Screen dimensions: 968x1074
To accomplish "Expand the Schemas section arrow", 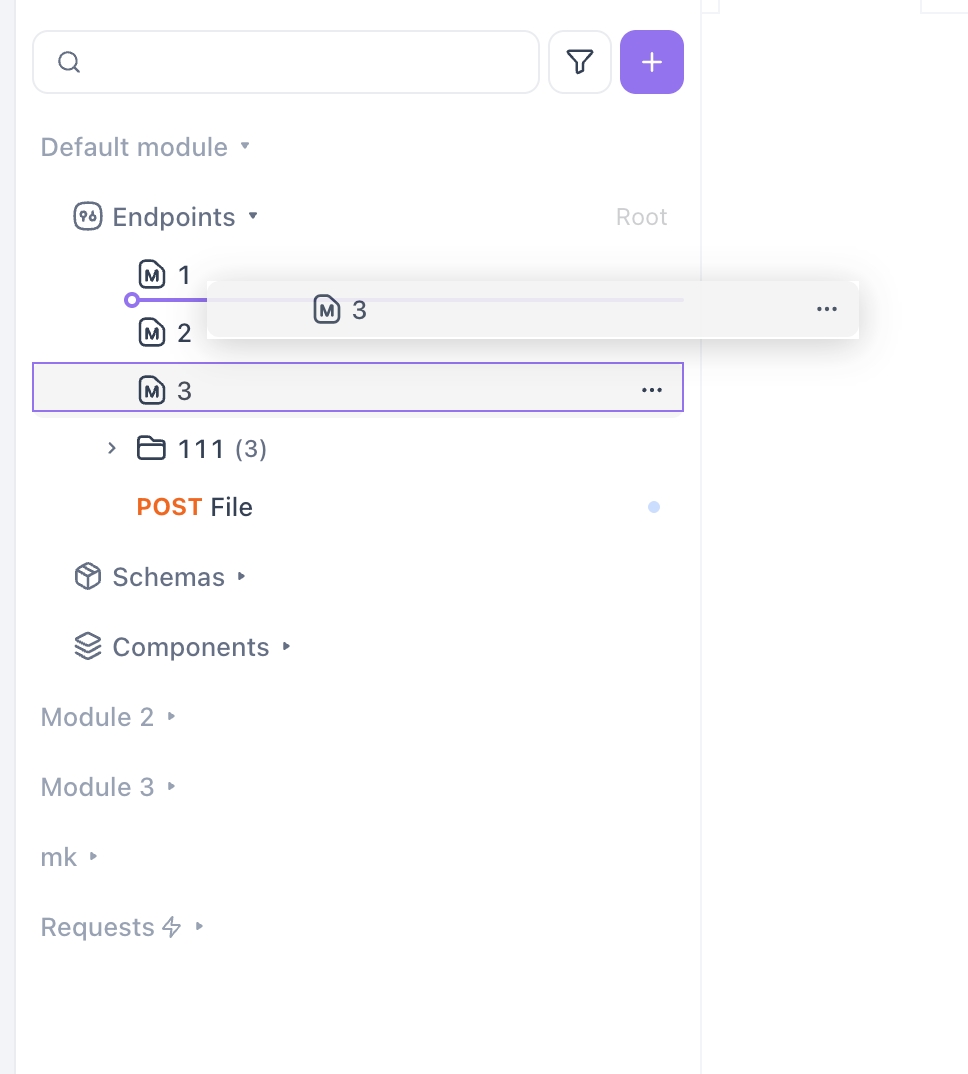I will [x=242, y=577].
